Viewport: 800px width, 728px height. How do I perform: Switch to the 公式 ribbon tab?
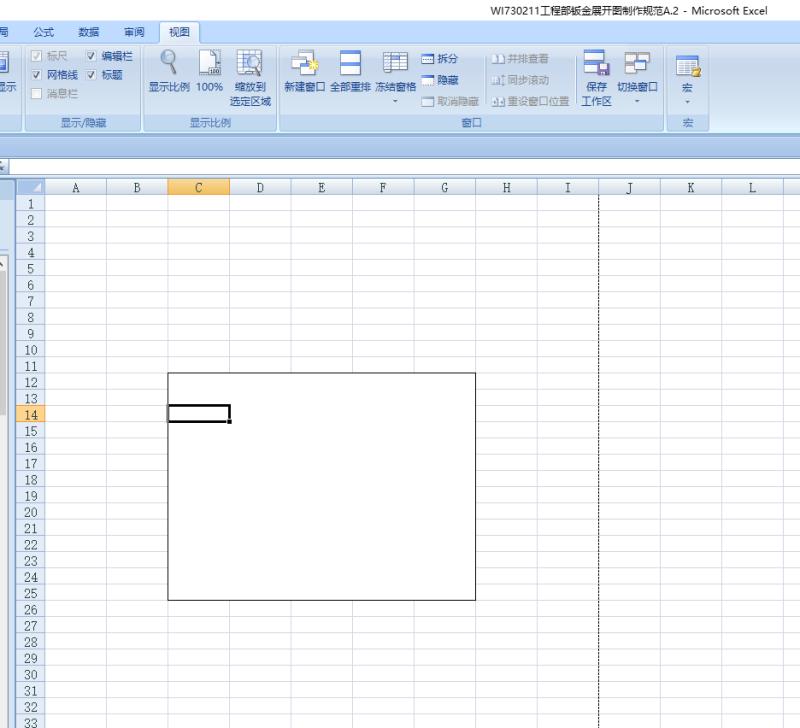pyautogui.click(x=43, y=32)
